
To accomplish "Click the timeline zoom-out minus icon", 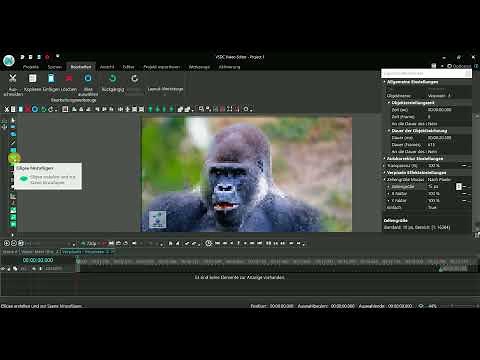I will [14, 243].
